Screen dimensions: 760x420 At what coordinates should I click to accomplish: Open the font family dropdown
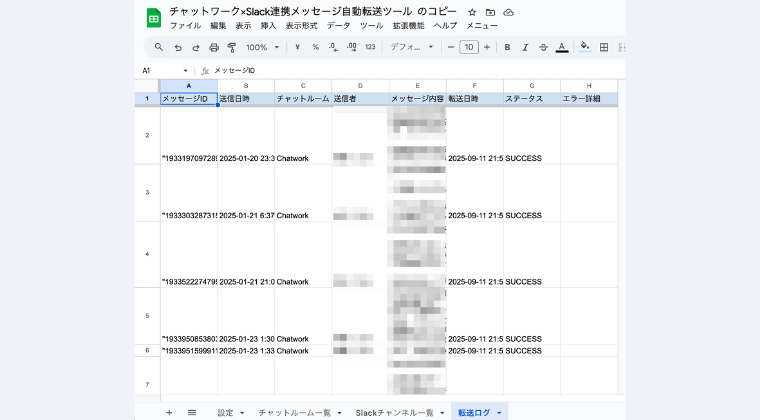click(x=412, y=47)
